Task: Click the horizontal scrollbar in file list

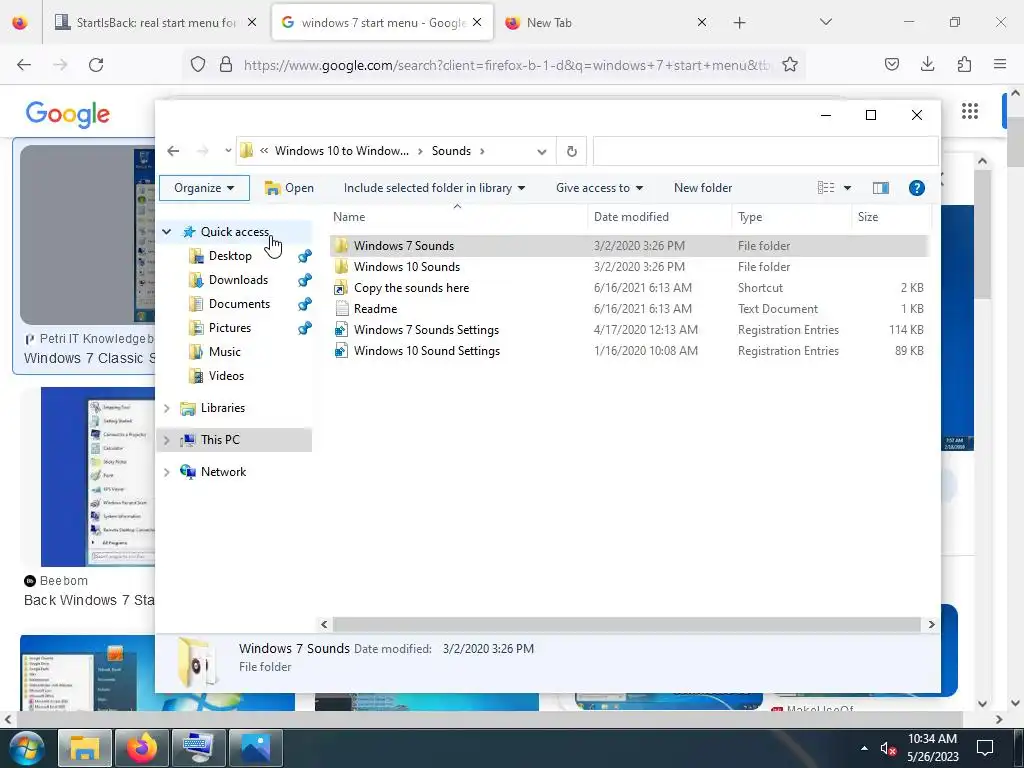Action: [x=627, y=624]
